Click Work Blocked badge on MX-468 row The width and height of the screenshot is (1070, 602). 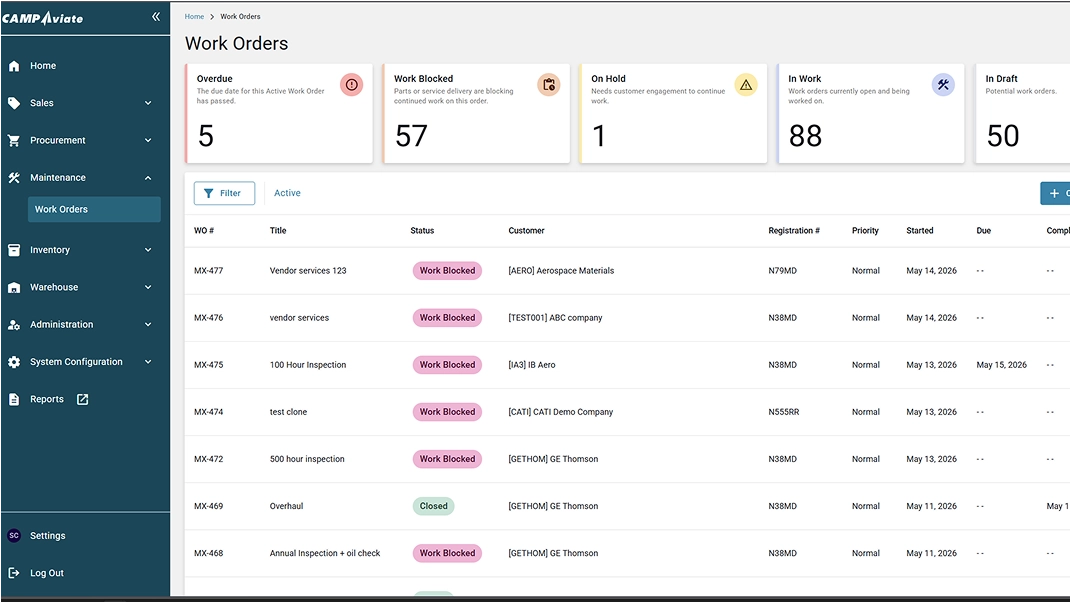pyautogui.click(x=447, y=554)
